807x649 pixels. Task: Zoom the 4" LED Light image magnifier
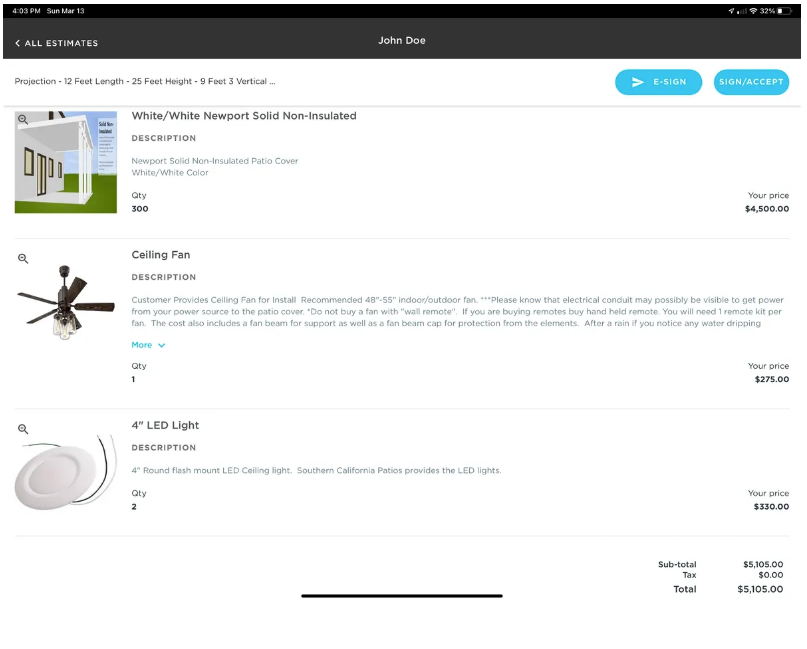pyautogui.click(x=23, y=429)
